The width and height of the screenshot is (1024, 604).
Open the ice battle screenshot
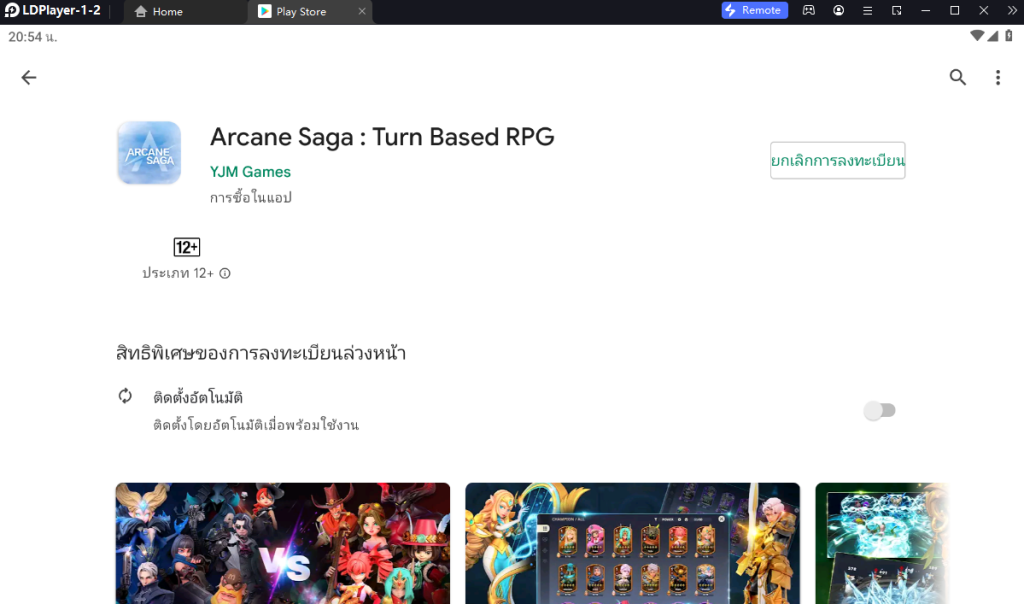pos(882,543)
